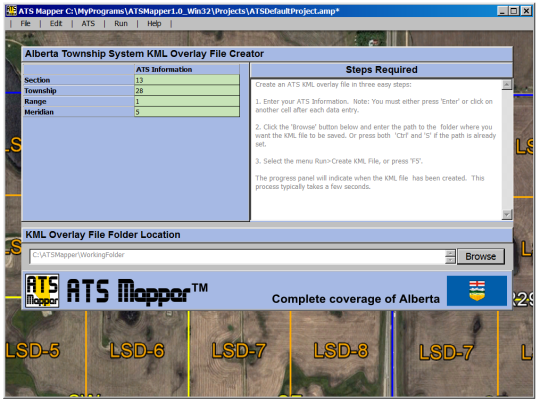
Task: Click the Steps Required heading
Action: pyautogui.click(x=382, y=70)
